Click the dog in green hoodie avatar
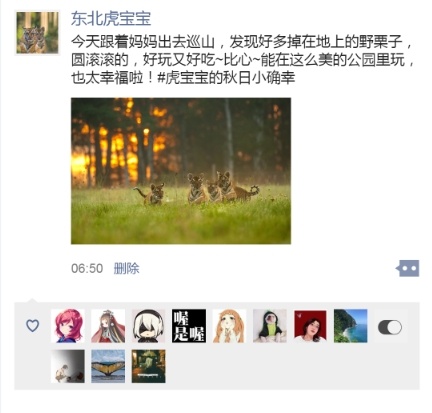The image size is (432, 413). [270, 326]
